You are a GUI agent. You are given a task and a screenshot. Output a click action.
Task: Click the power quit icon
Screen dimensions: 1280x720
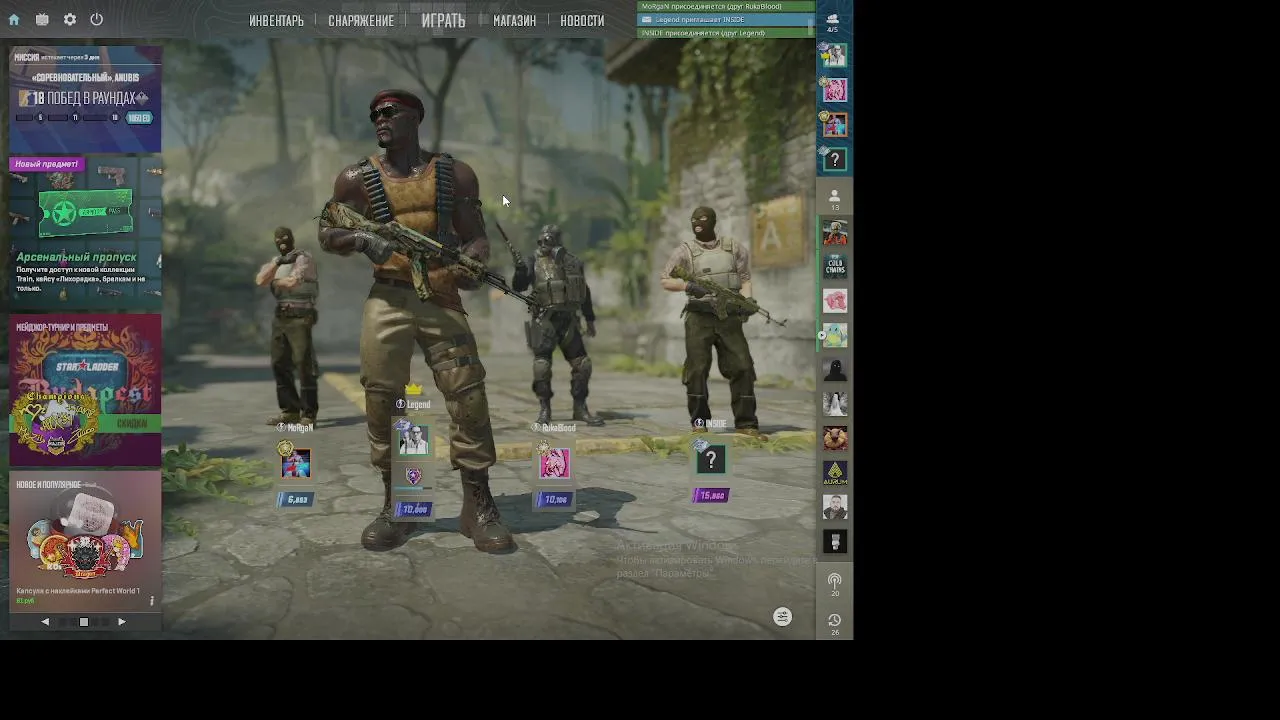click(x=97, y=20)
